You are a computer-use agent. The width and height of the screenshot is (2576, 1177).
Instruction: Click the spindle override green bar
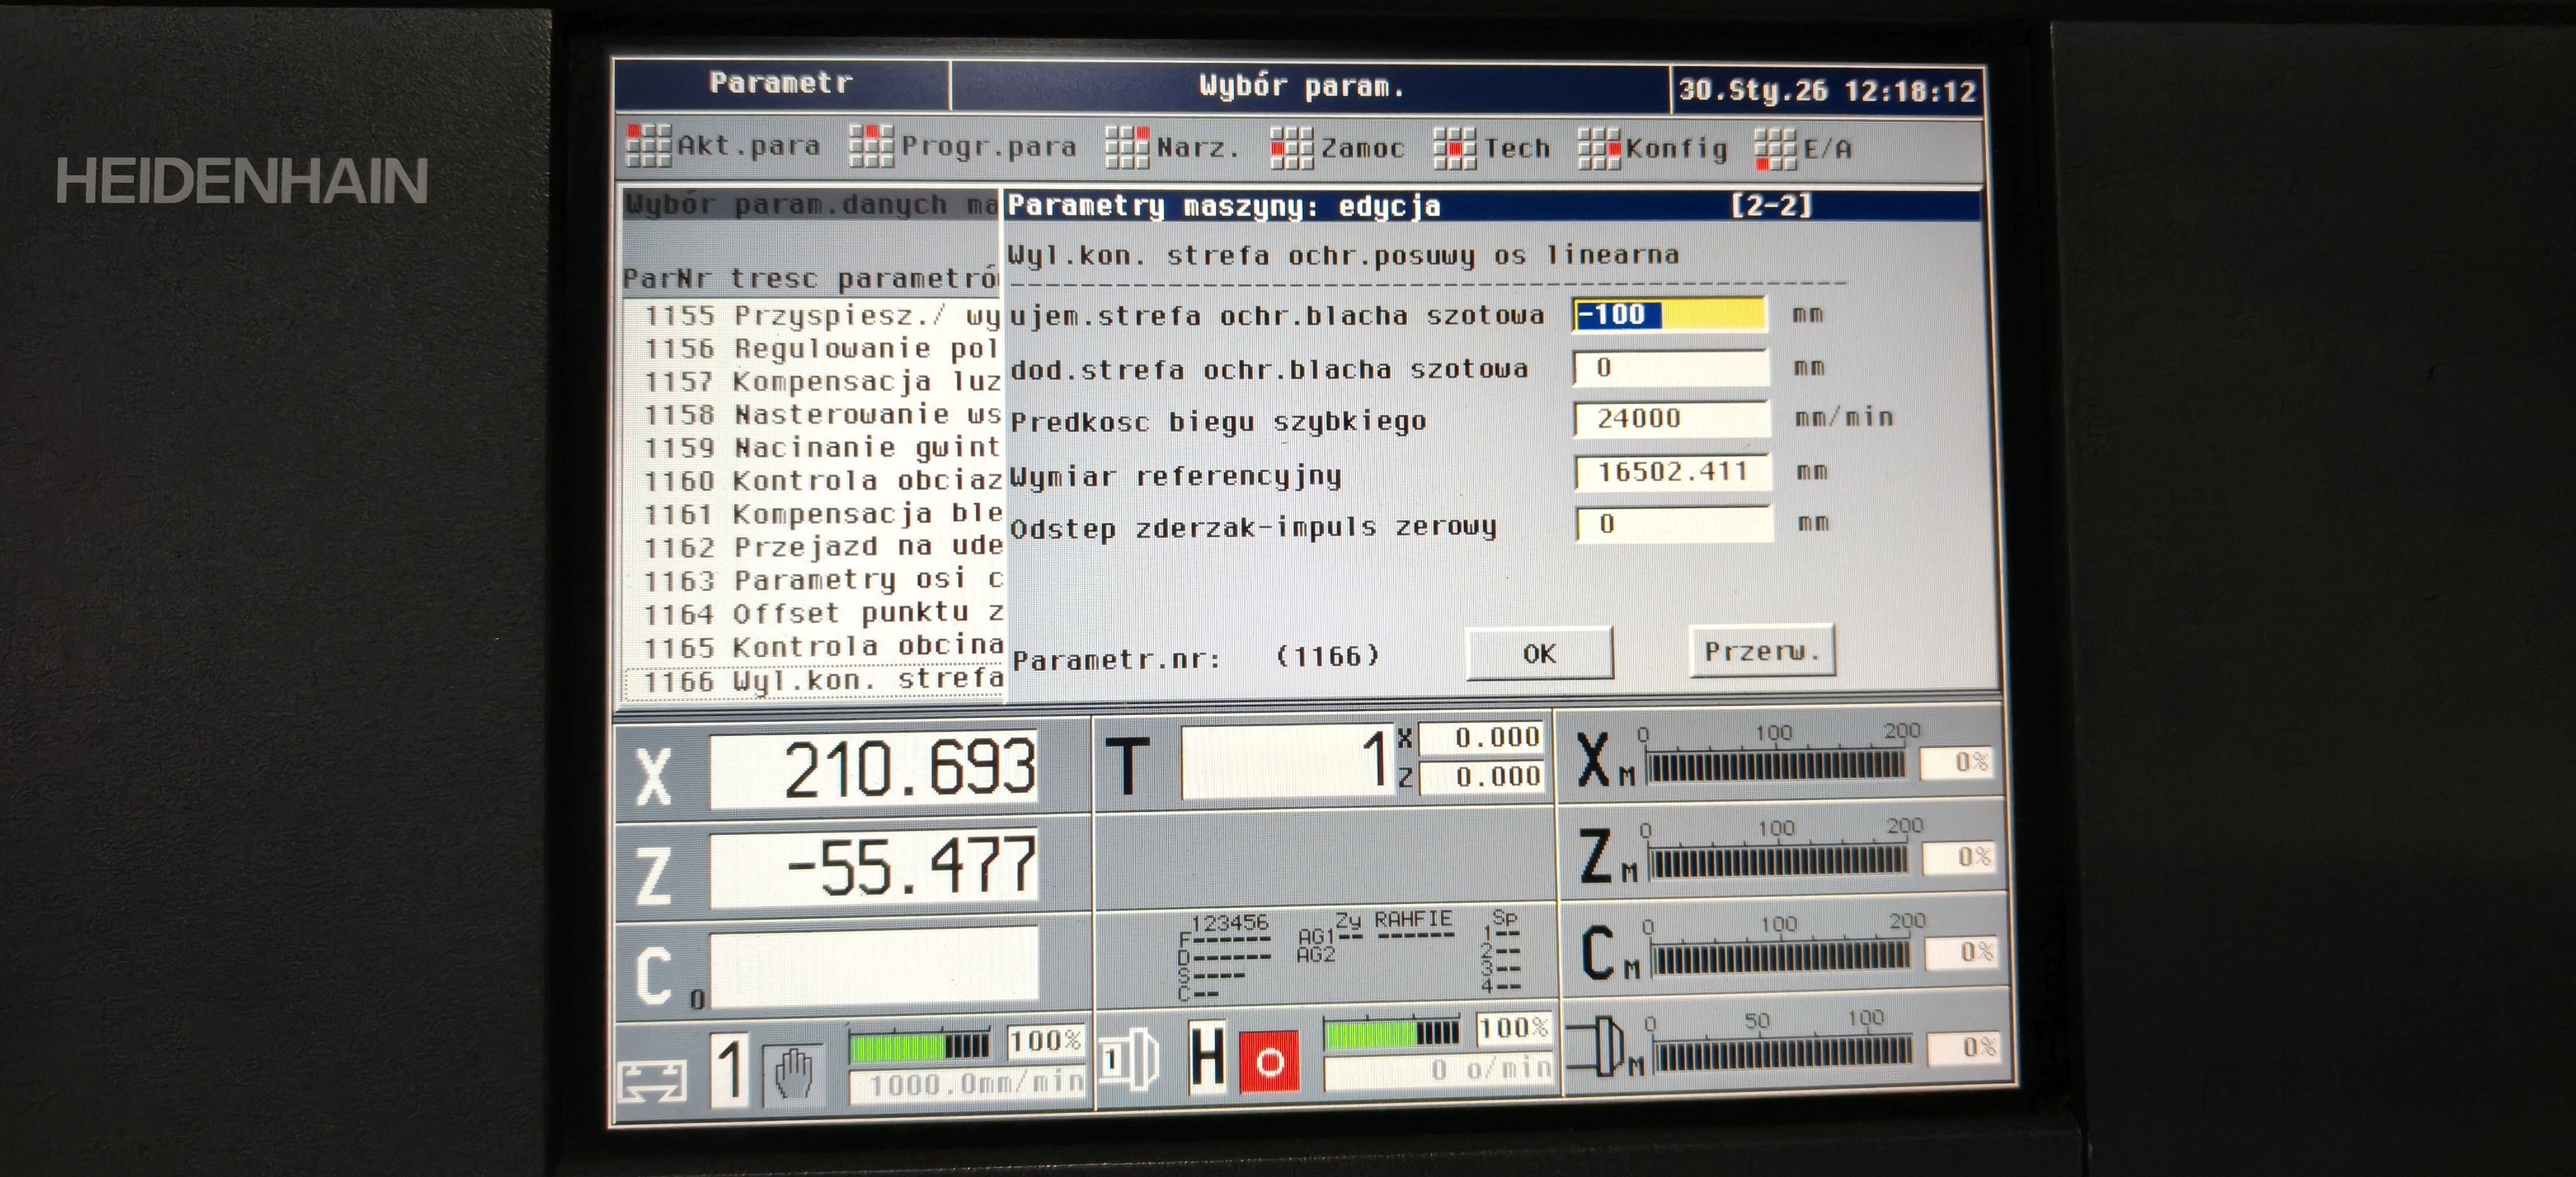(x=1392, y=1032)
